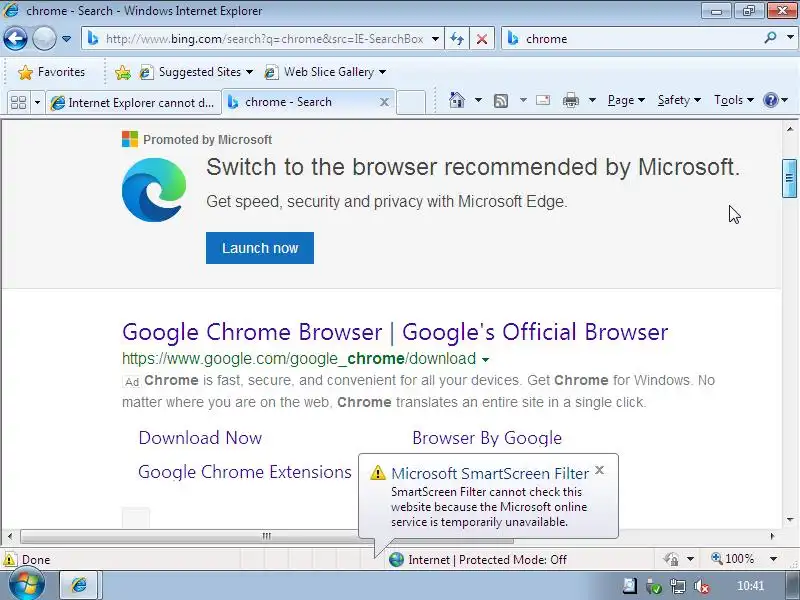Screen dimensions: 800x600
Task: Open the Windows Start orb
Action: click(26, 585)
